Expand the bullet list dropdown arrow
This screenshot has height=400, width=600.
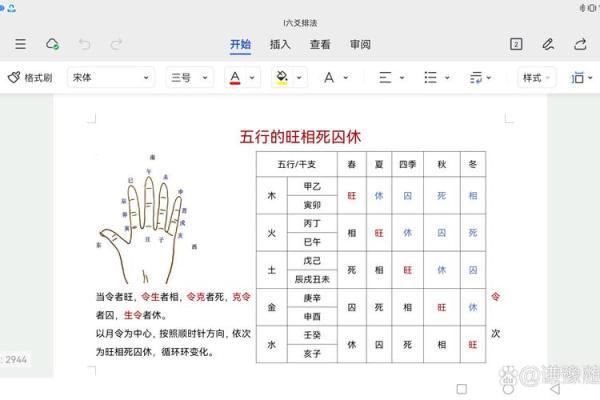point(447,78)
